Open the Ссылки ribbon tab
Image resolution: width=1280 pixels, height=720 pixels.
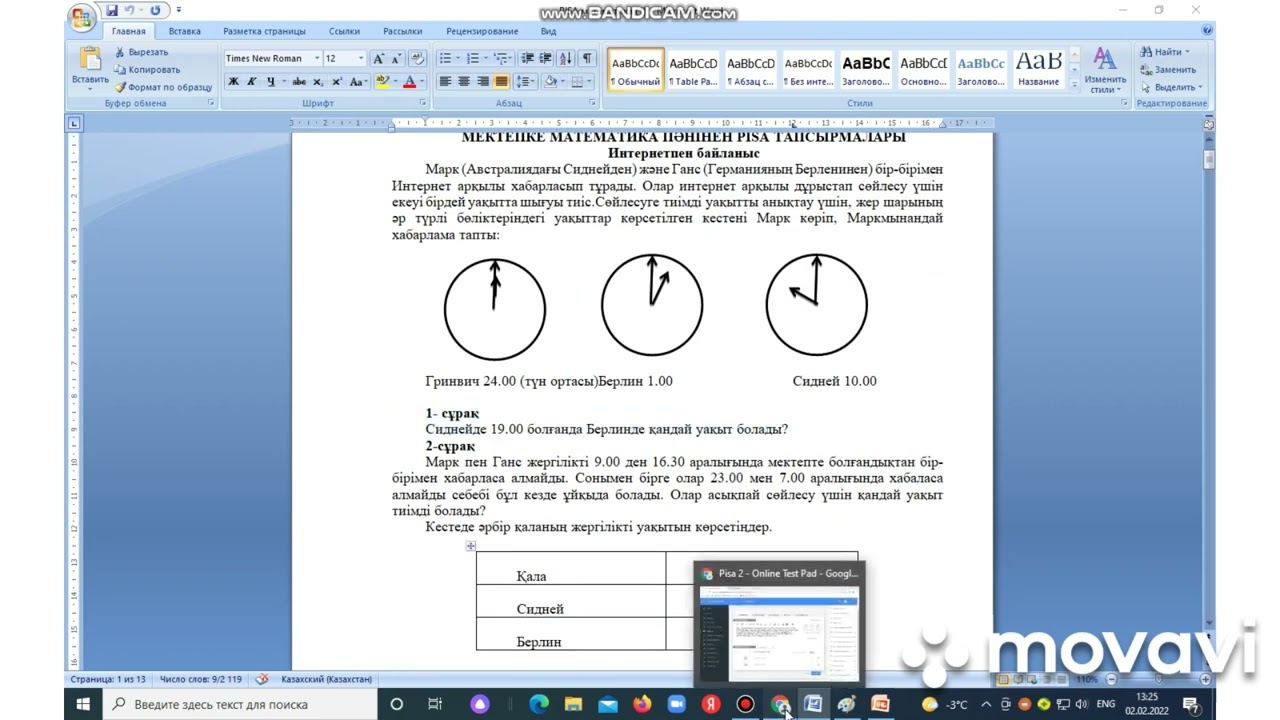coord(344,31)
